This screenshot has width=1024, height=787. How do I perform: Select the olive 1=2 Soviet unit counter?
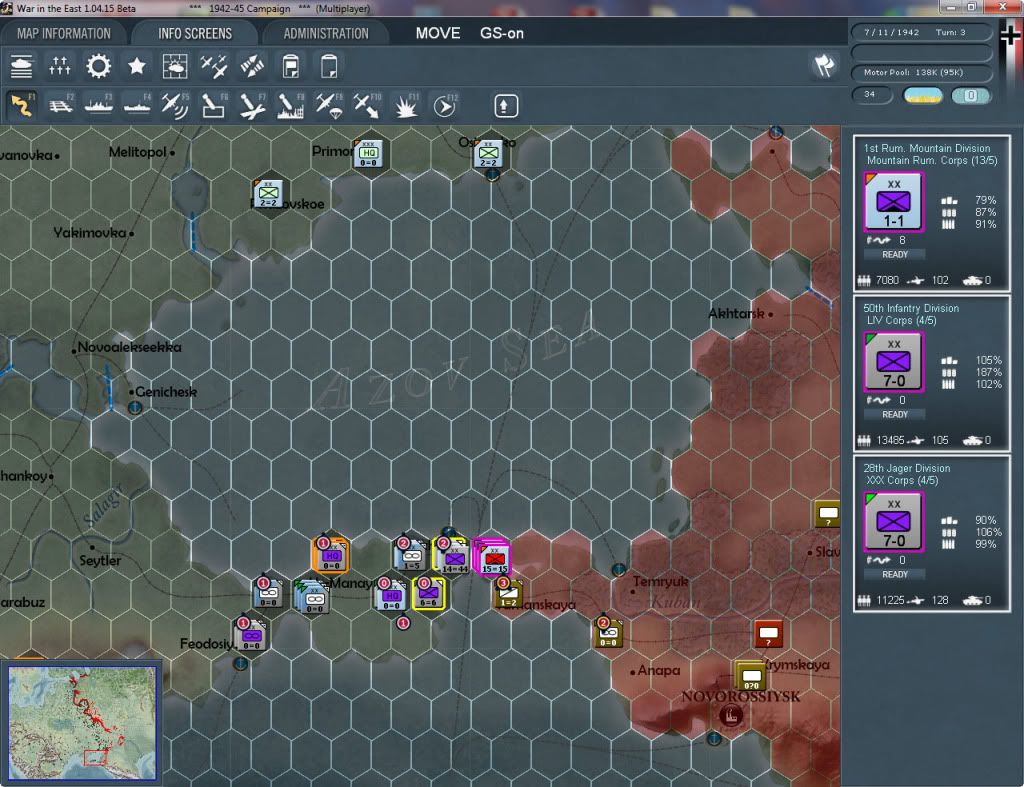(509, 594)
